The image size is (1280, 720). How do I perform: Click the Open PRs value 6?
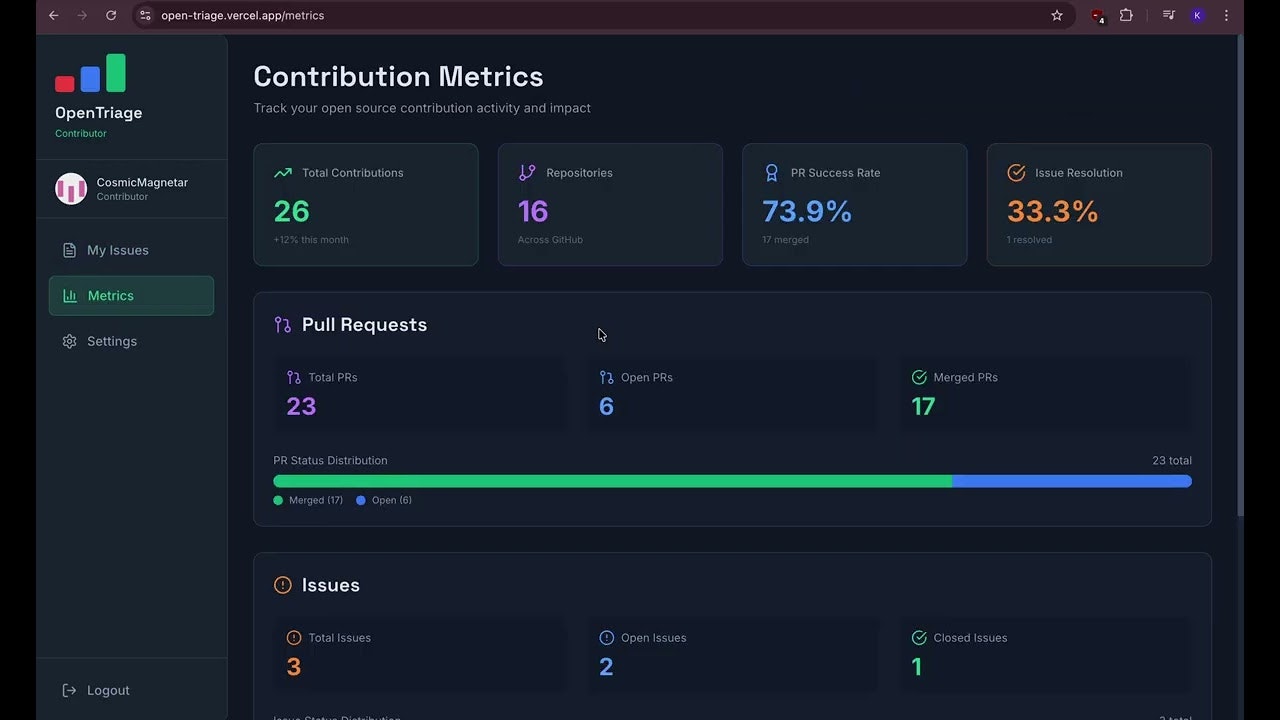point(606,406)
